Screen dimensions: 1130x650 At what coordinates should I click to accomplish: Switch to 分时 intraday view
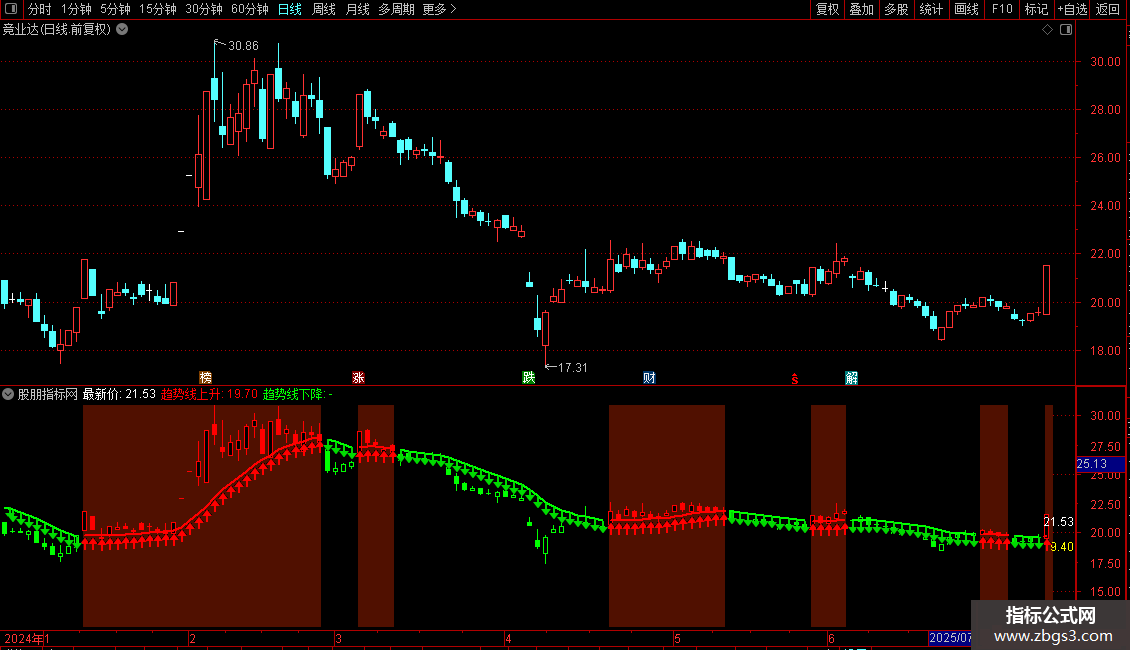coord(40,9)
